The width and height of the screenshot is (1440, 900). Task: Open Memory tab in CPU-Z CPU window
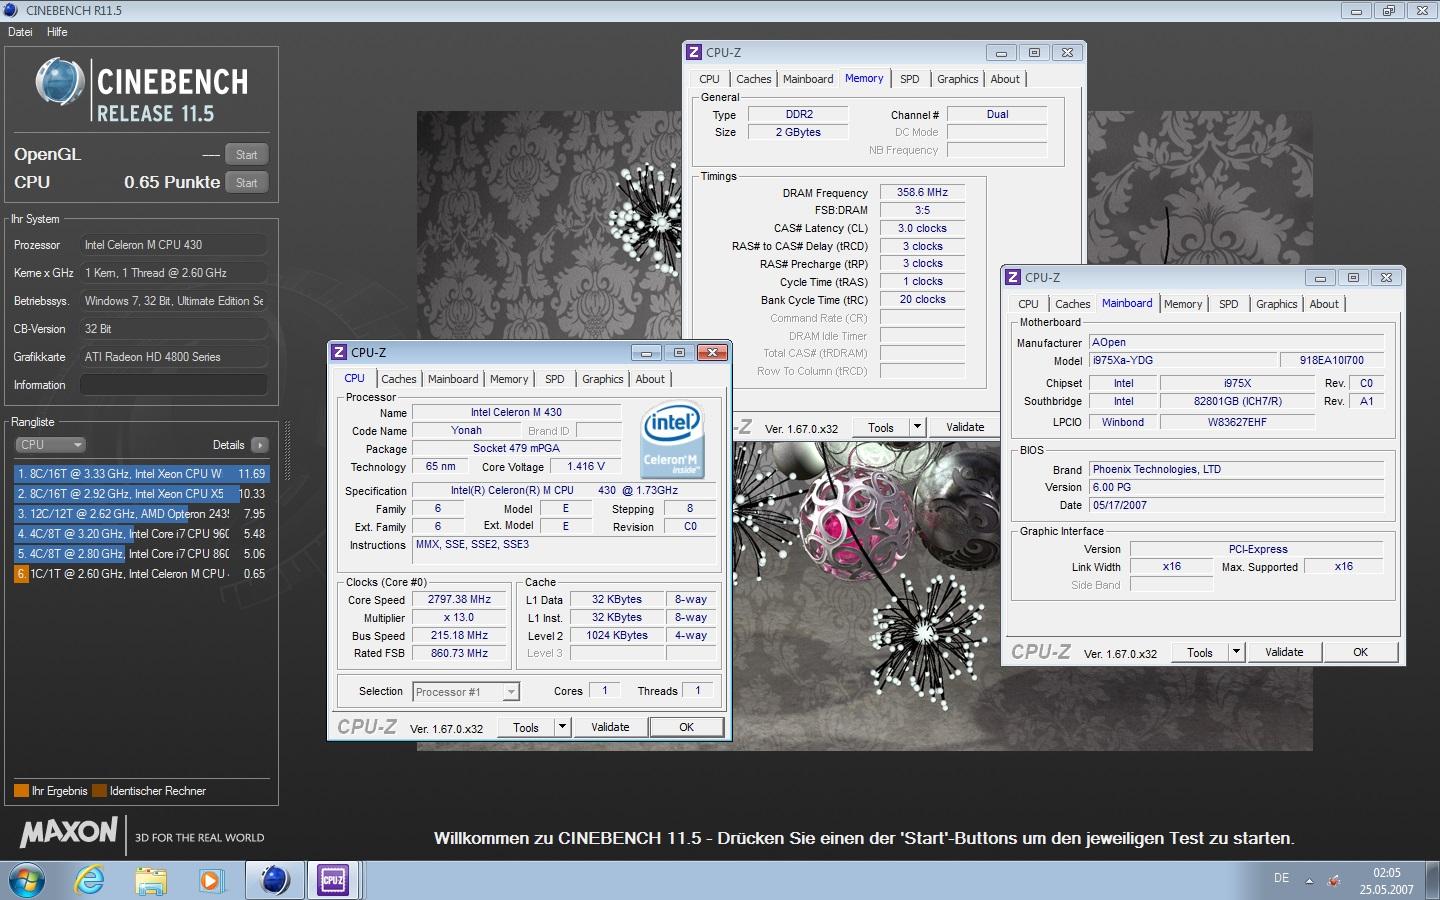tap(509, 379)
